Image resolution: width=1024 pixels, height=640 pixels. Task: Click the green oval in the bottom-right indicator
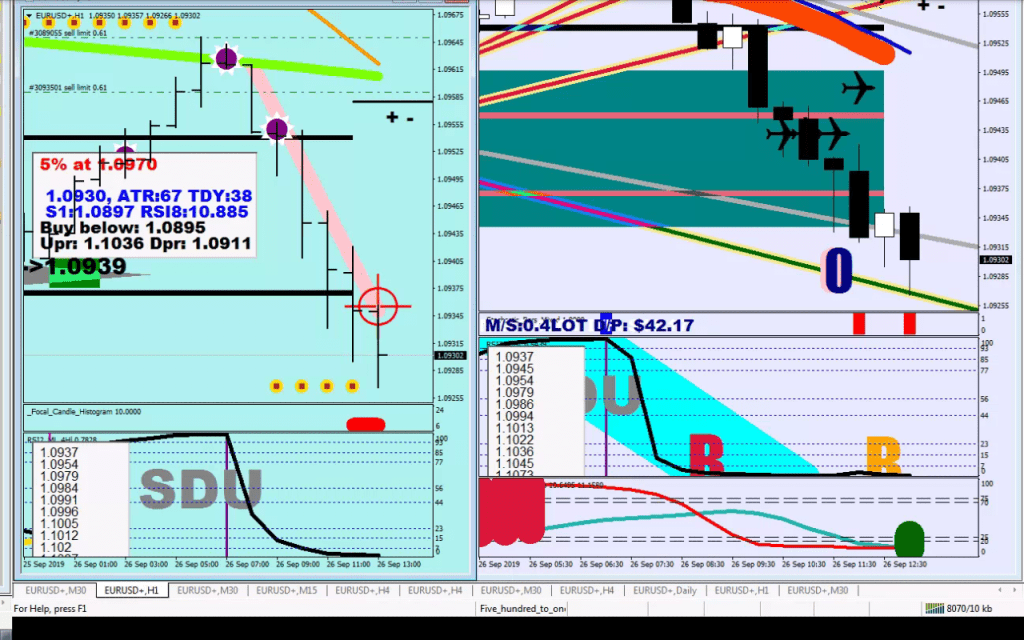click(908, 539)
